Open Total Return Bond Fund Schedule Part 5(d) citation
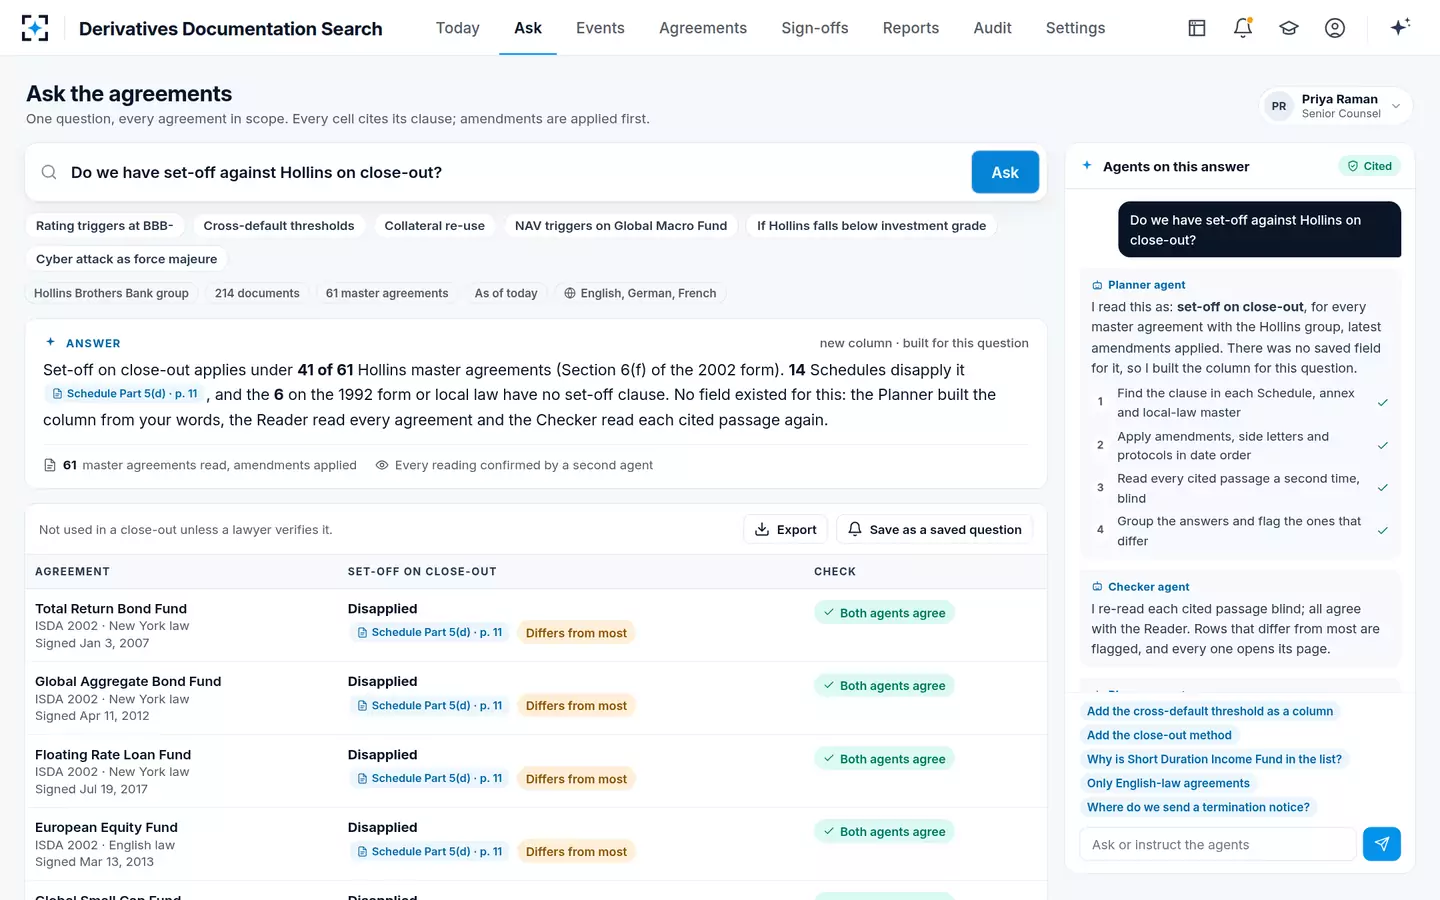Viewport: 1440px width, 900px height. (x=430, y=632)
